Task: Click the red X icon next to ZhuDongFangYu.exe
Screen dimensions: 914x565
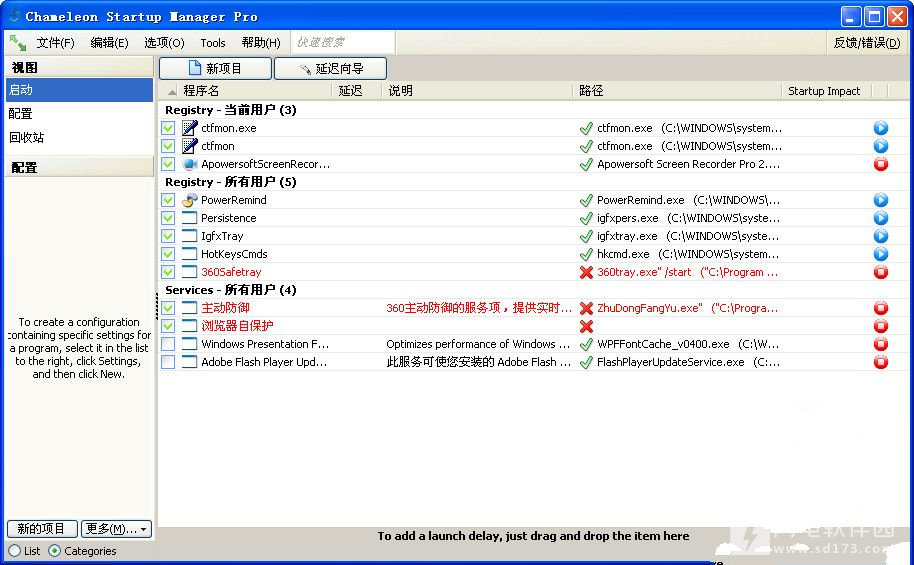Action: click(586, 308)
